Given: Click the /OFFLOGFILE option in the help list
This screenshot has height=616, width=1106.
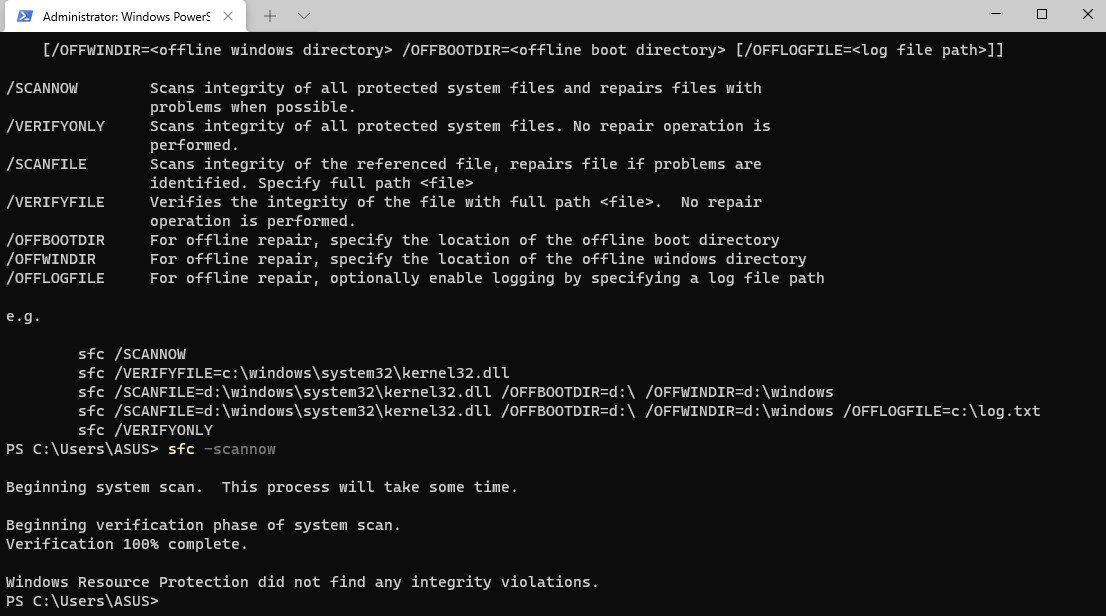Looking at the screenshot, I should [x=55, y=278].
